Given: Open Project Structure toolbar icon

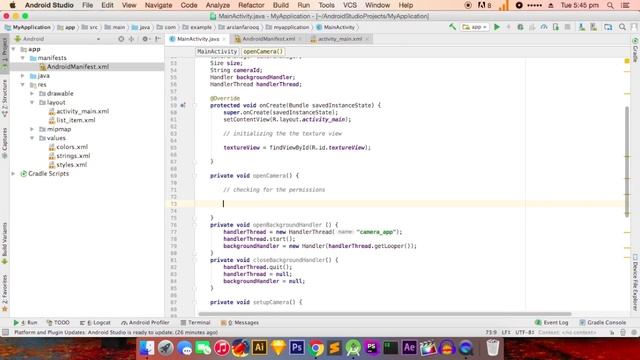Looking at the screenshot, I should click(608, 27).
